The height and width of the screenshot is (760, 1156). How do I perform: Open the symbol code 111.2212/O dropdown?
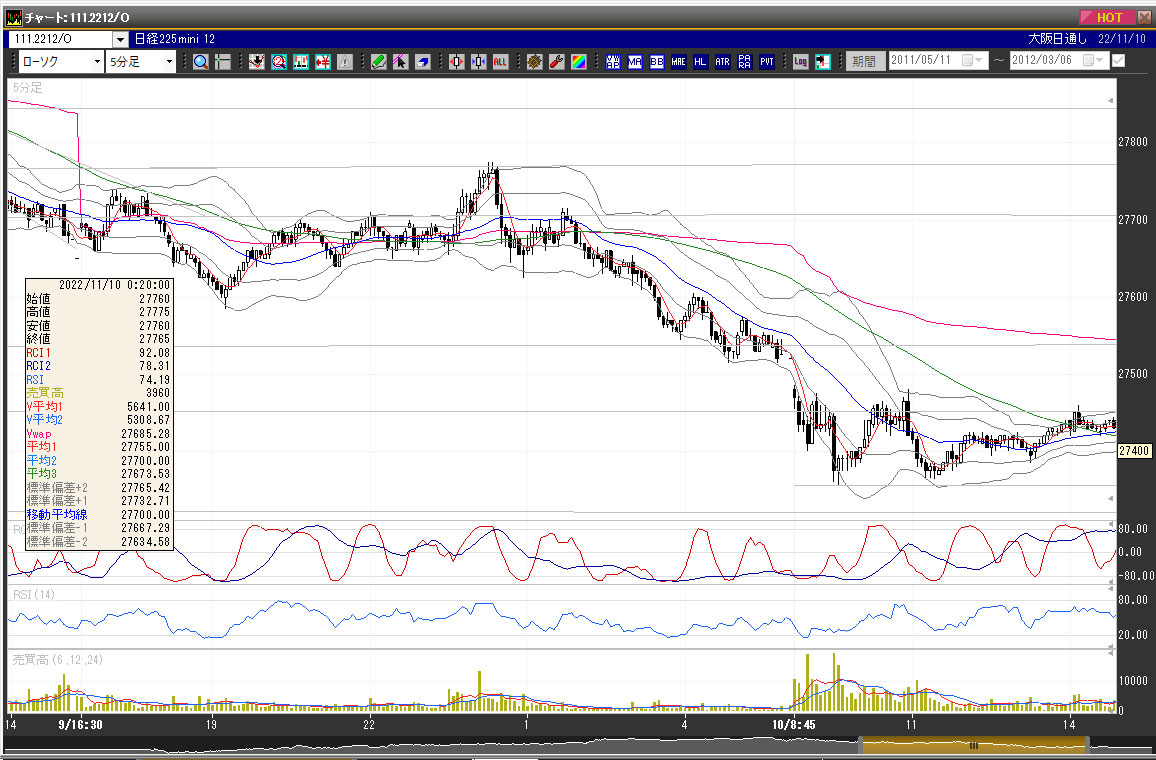[x=120, y=39]
